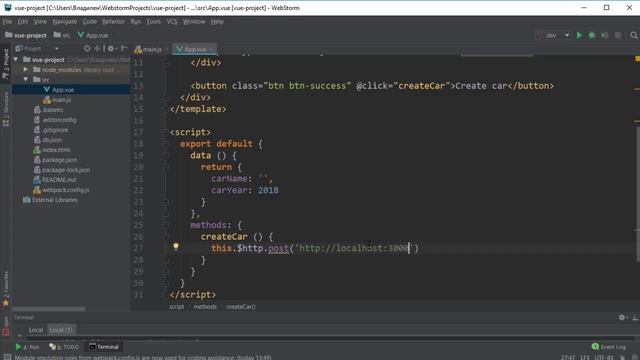Image resolution: width=640 pixels, height=360 pixels.
Task: Run the dev configuration with green play button
Action: pos(579,36)
